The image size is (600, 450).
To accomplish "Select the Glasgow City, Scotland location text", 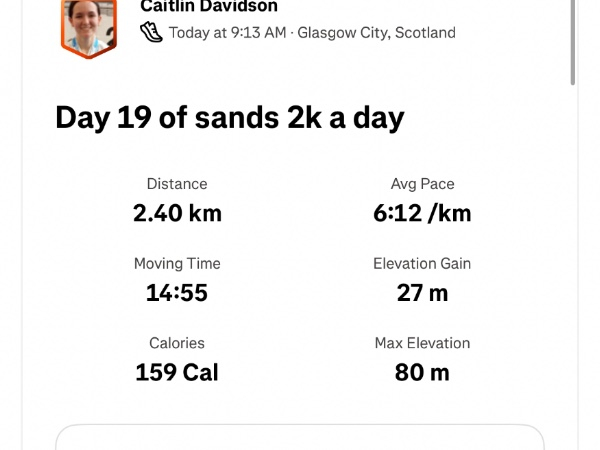I will (x=376, y=32).
